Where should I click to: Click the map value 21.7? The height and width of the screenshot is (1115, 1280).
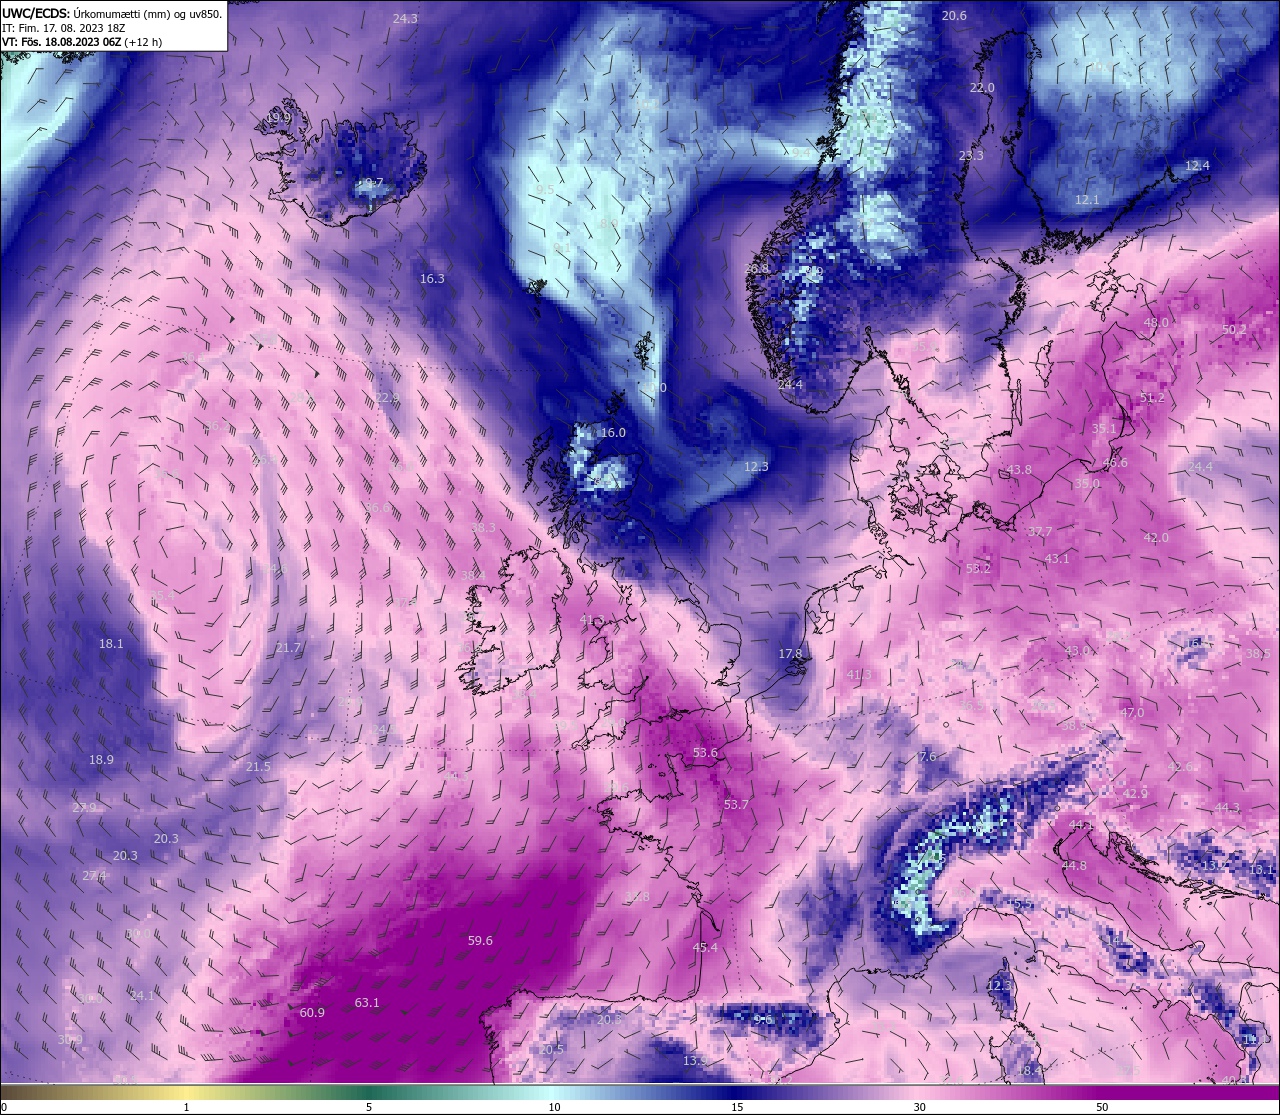point(288,648)
